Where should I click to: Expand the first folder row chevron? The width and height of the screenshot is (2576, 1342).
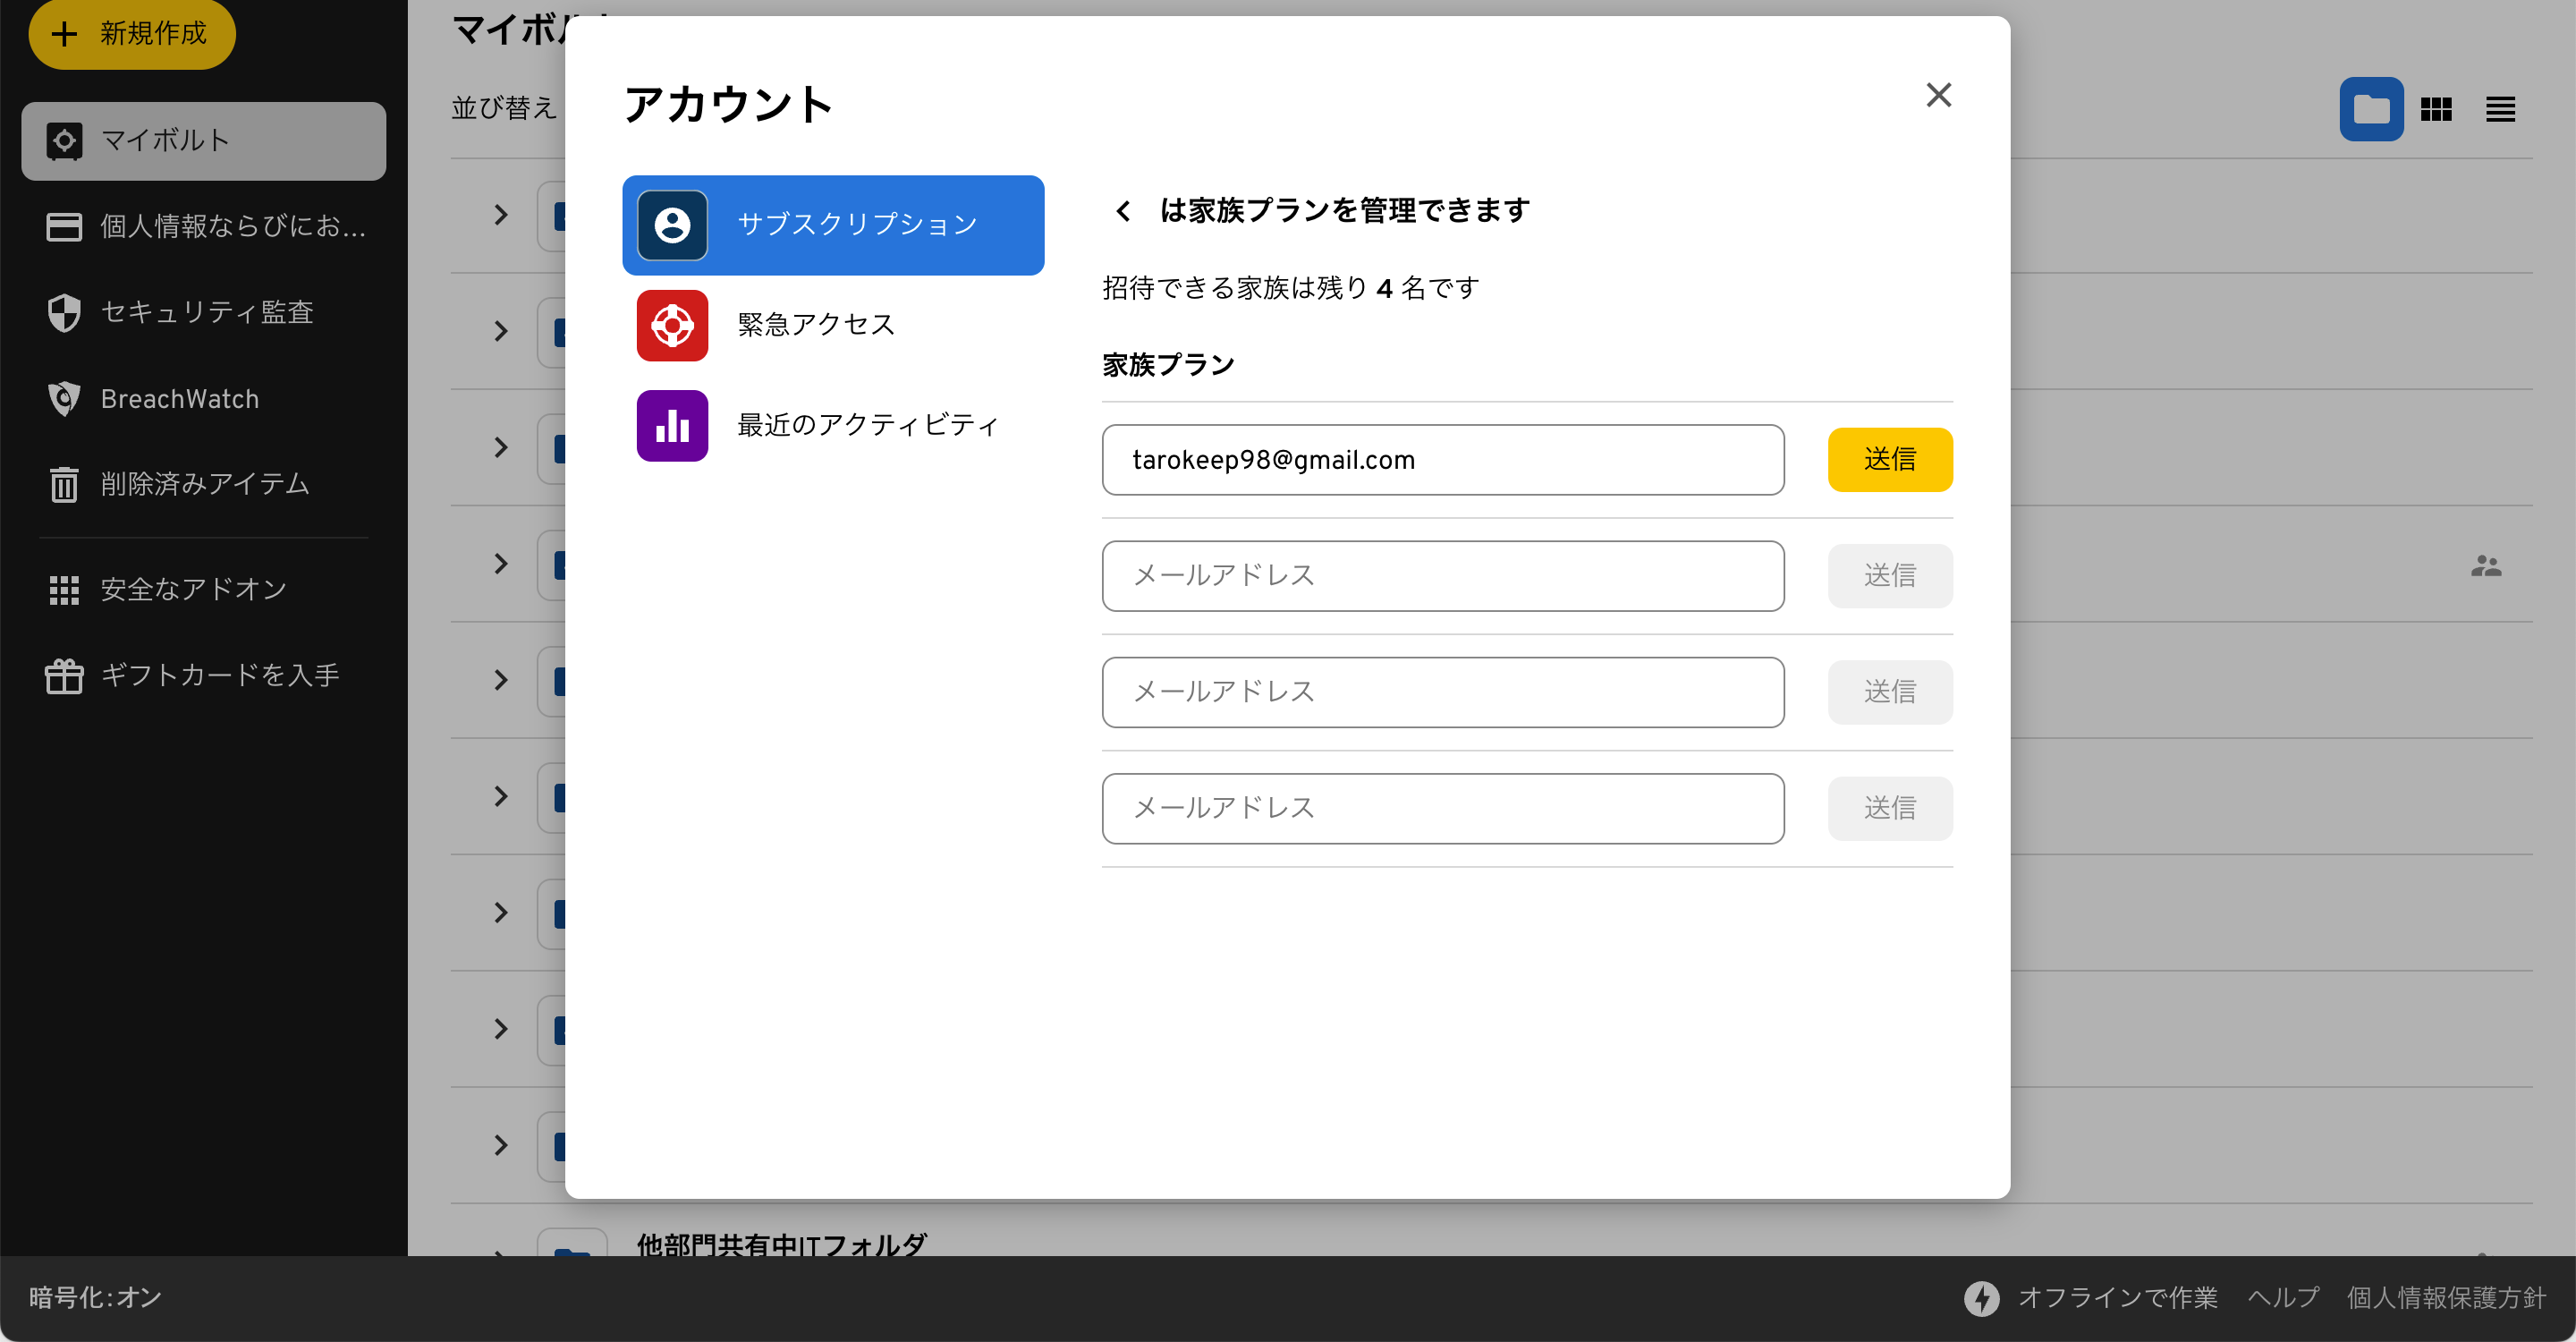click(x=501, y=215)
